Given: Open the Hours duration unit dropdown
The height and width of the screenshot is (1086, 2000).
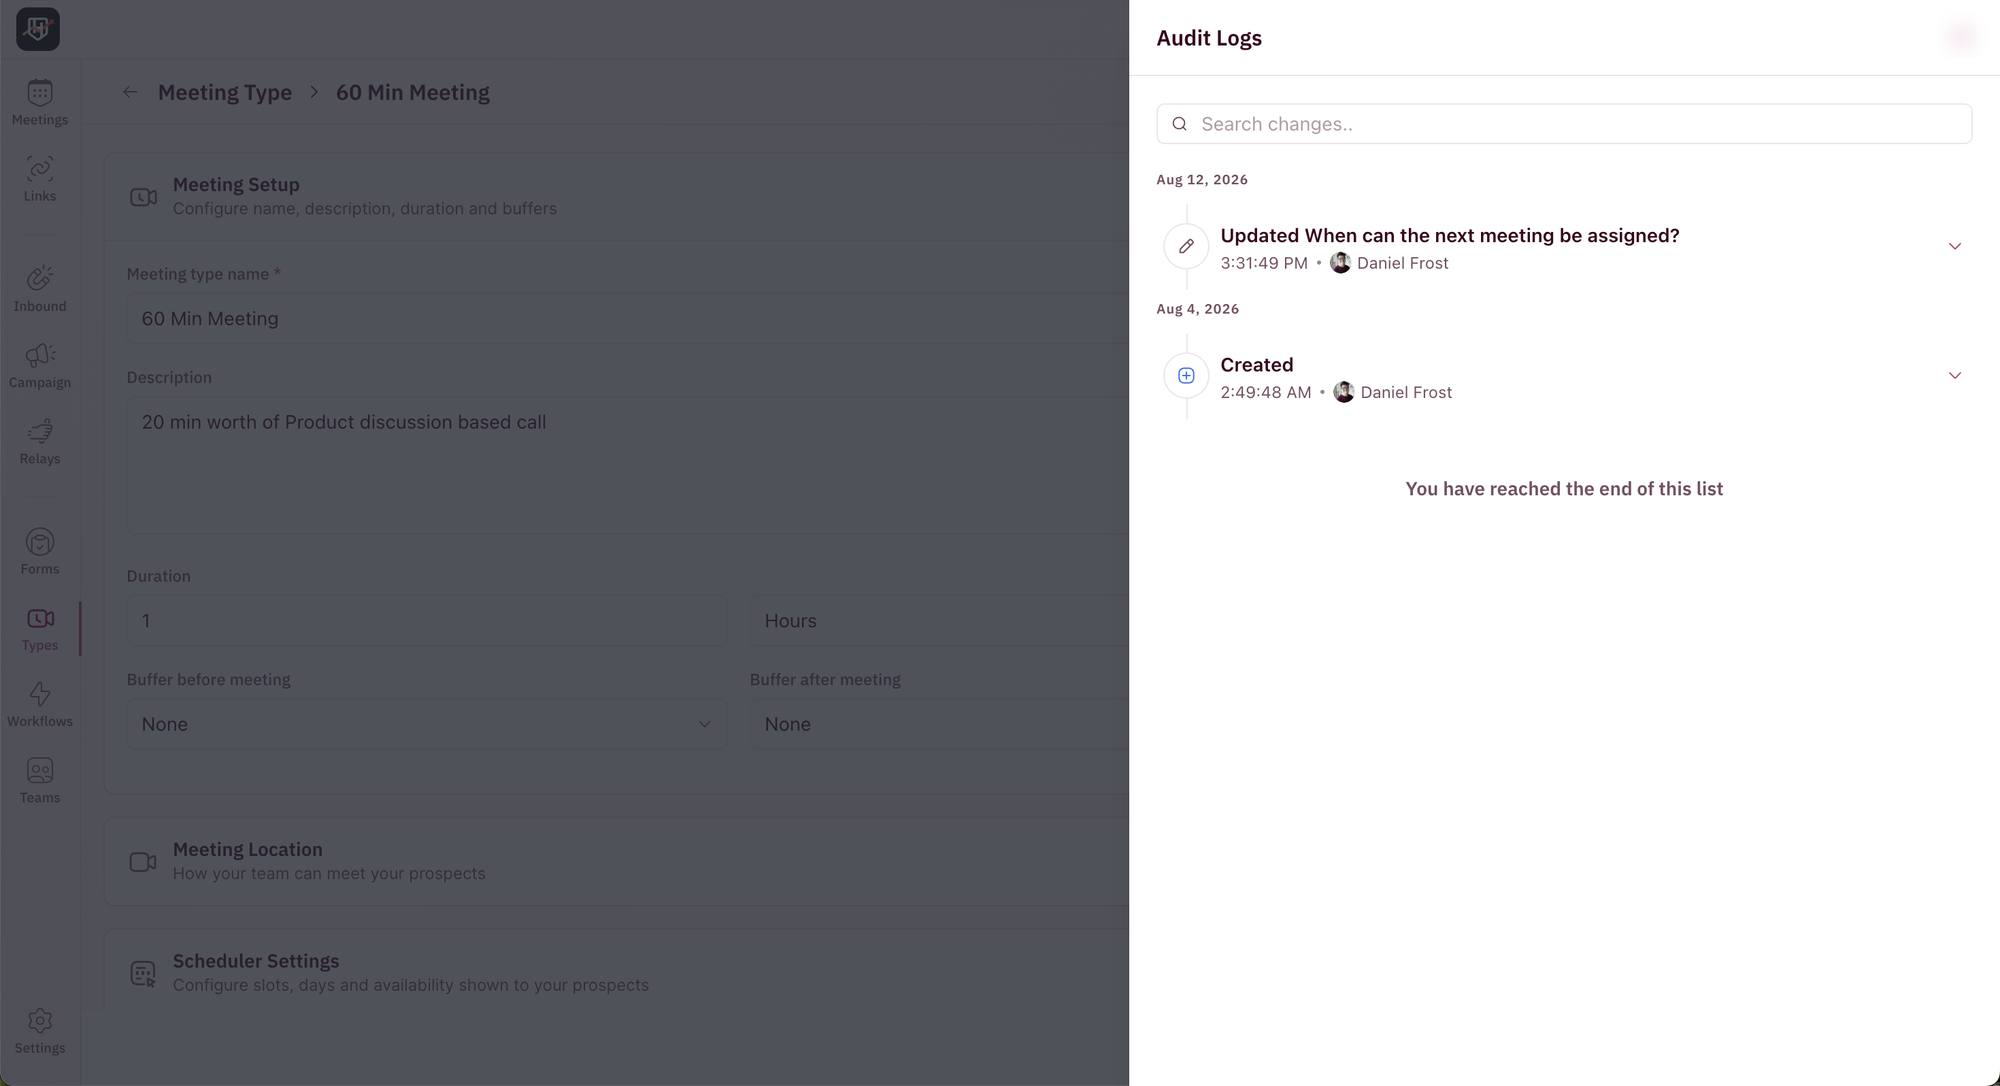Looking at the screenshot, I should [x=939, y=621].
